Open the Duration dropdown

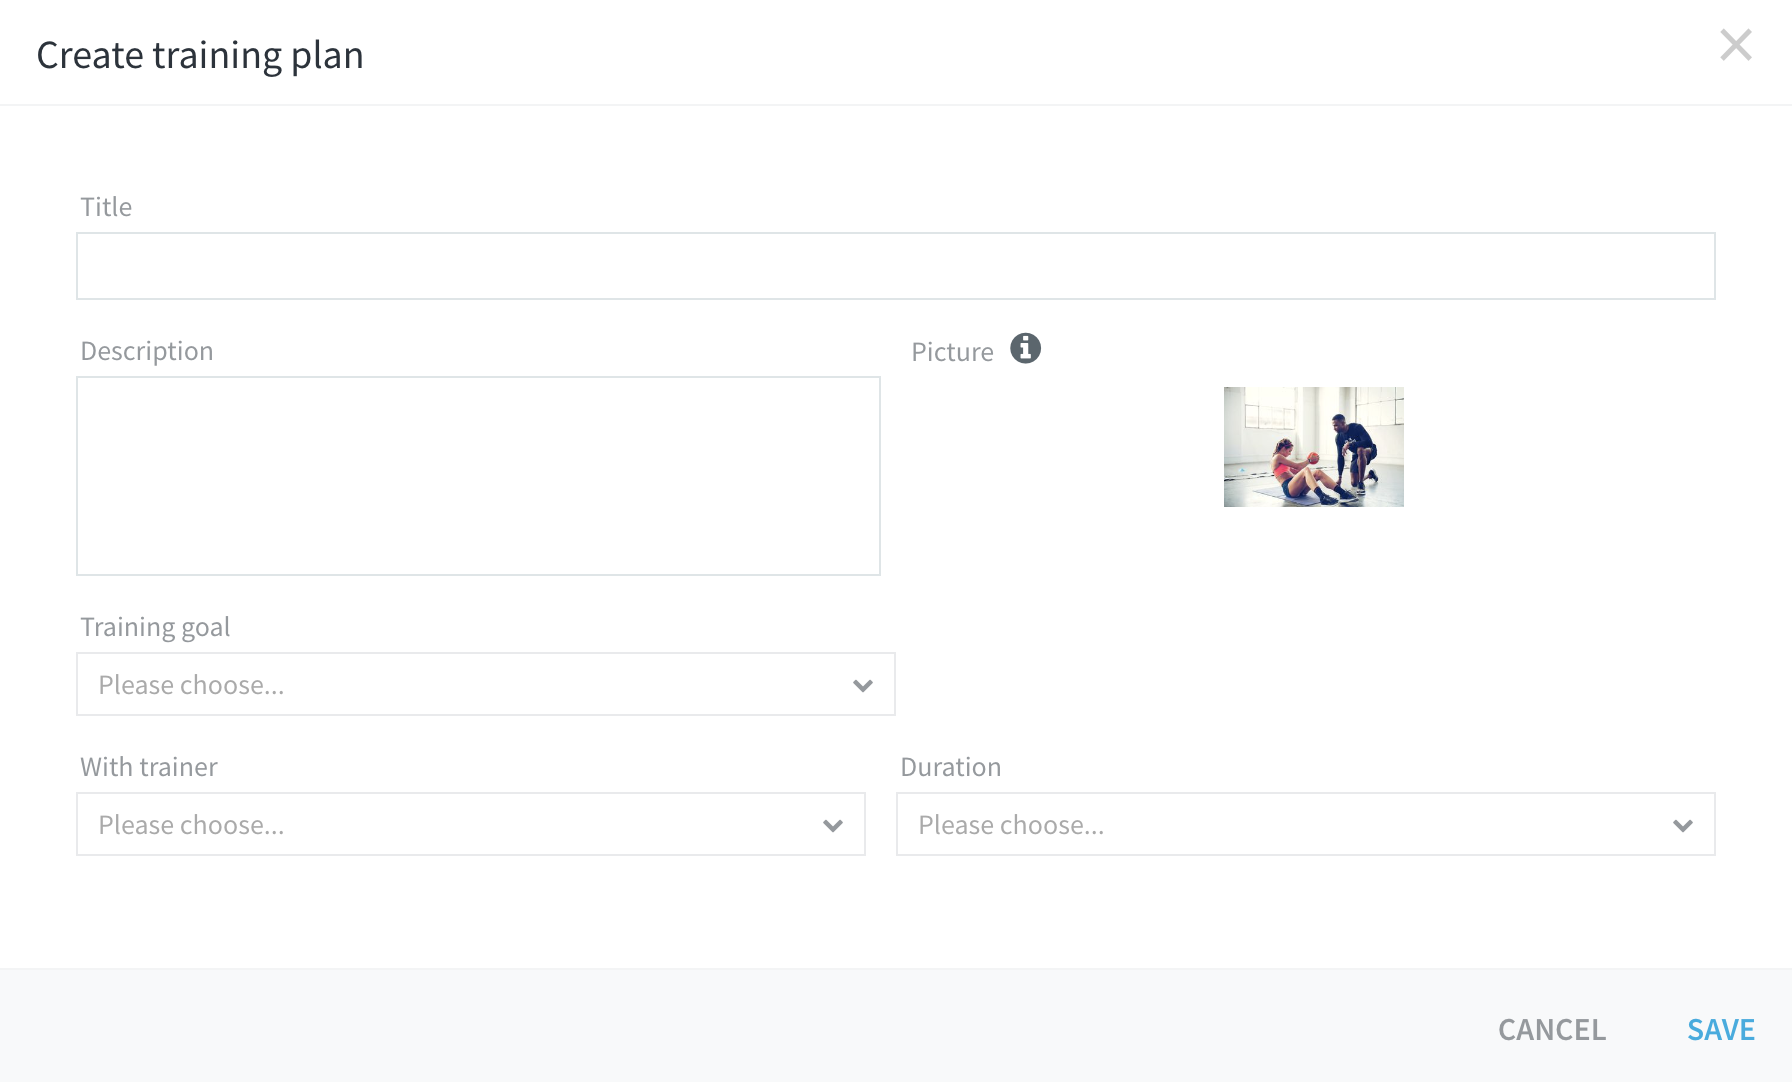pos(1305,824)
